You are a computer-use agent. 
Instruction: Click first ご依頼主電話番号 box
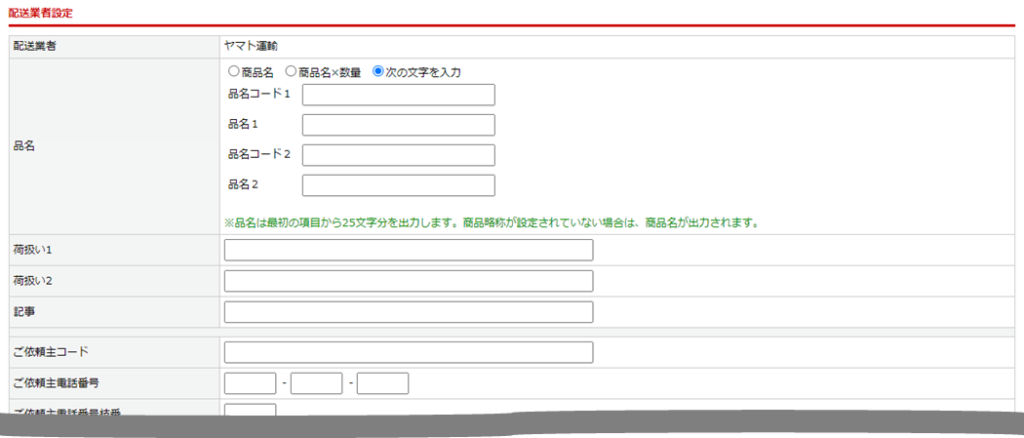pyautogui.click(x=250, y=384)
